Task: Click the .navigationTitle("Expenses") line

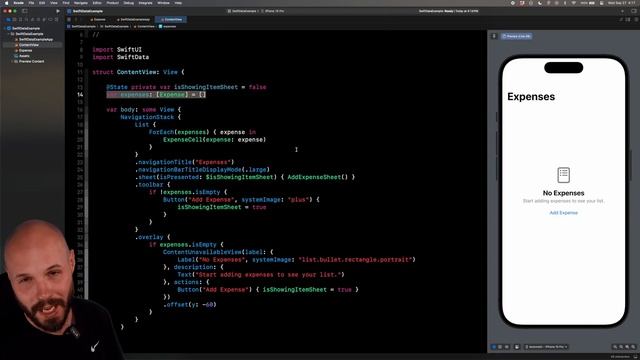Action: [184, 162]
